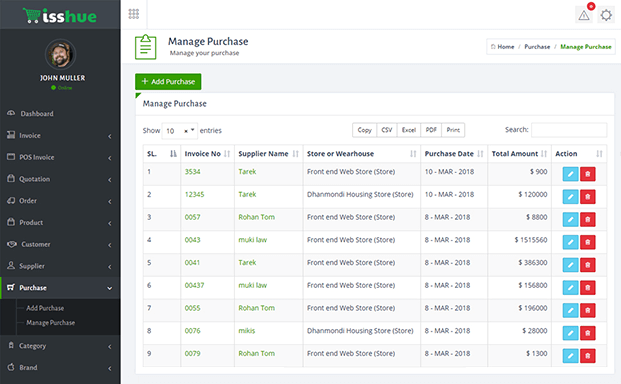Expand the Order sidebar menu

(x=60, y=201)
